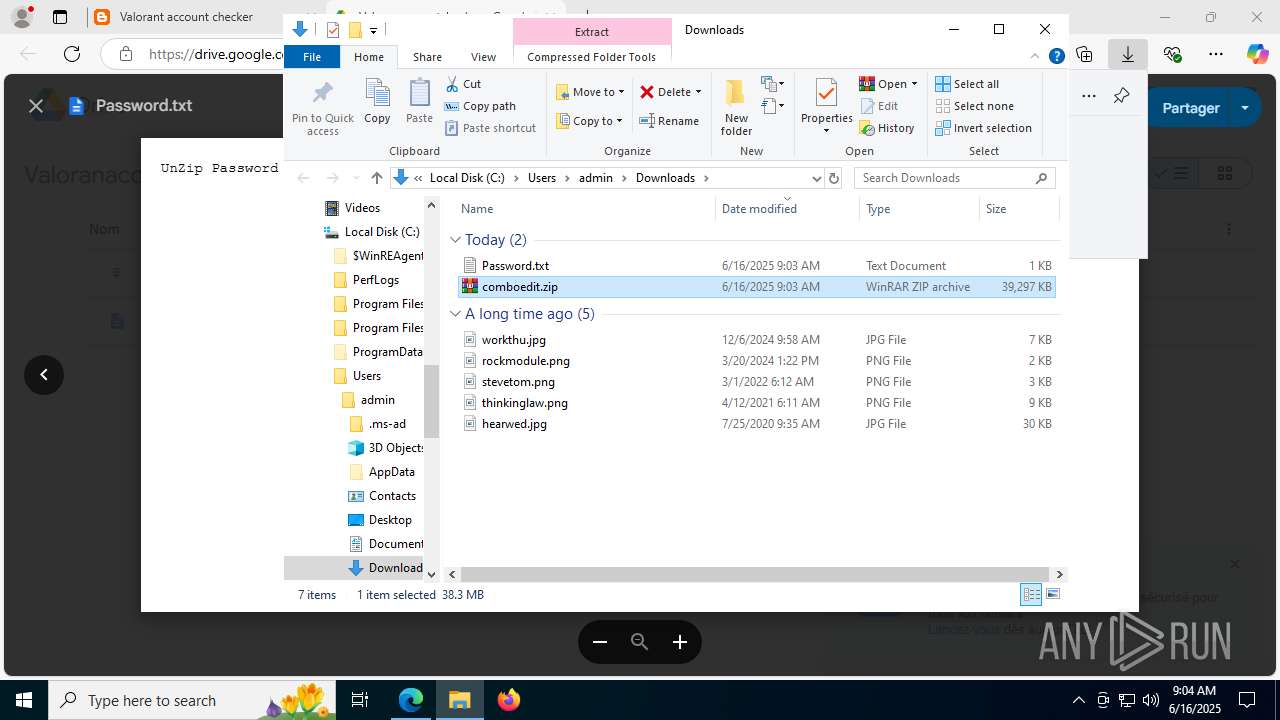Click the Search Downloads field
1280x720 pixels.
pyautogui.click(x=955, y=178)
